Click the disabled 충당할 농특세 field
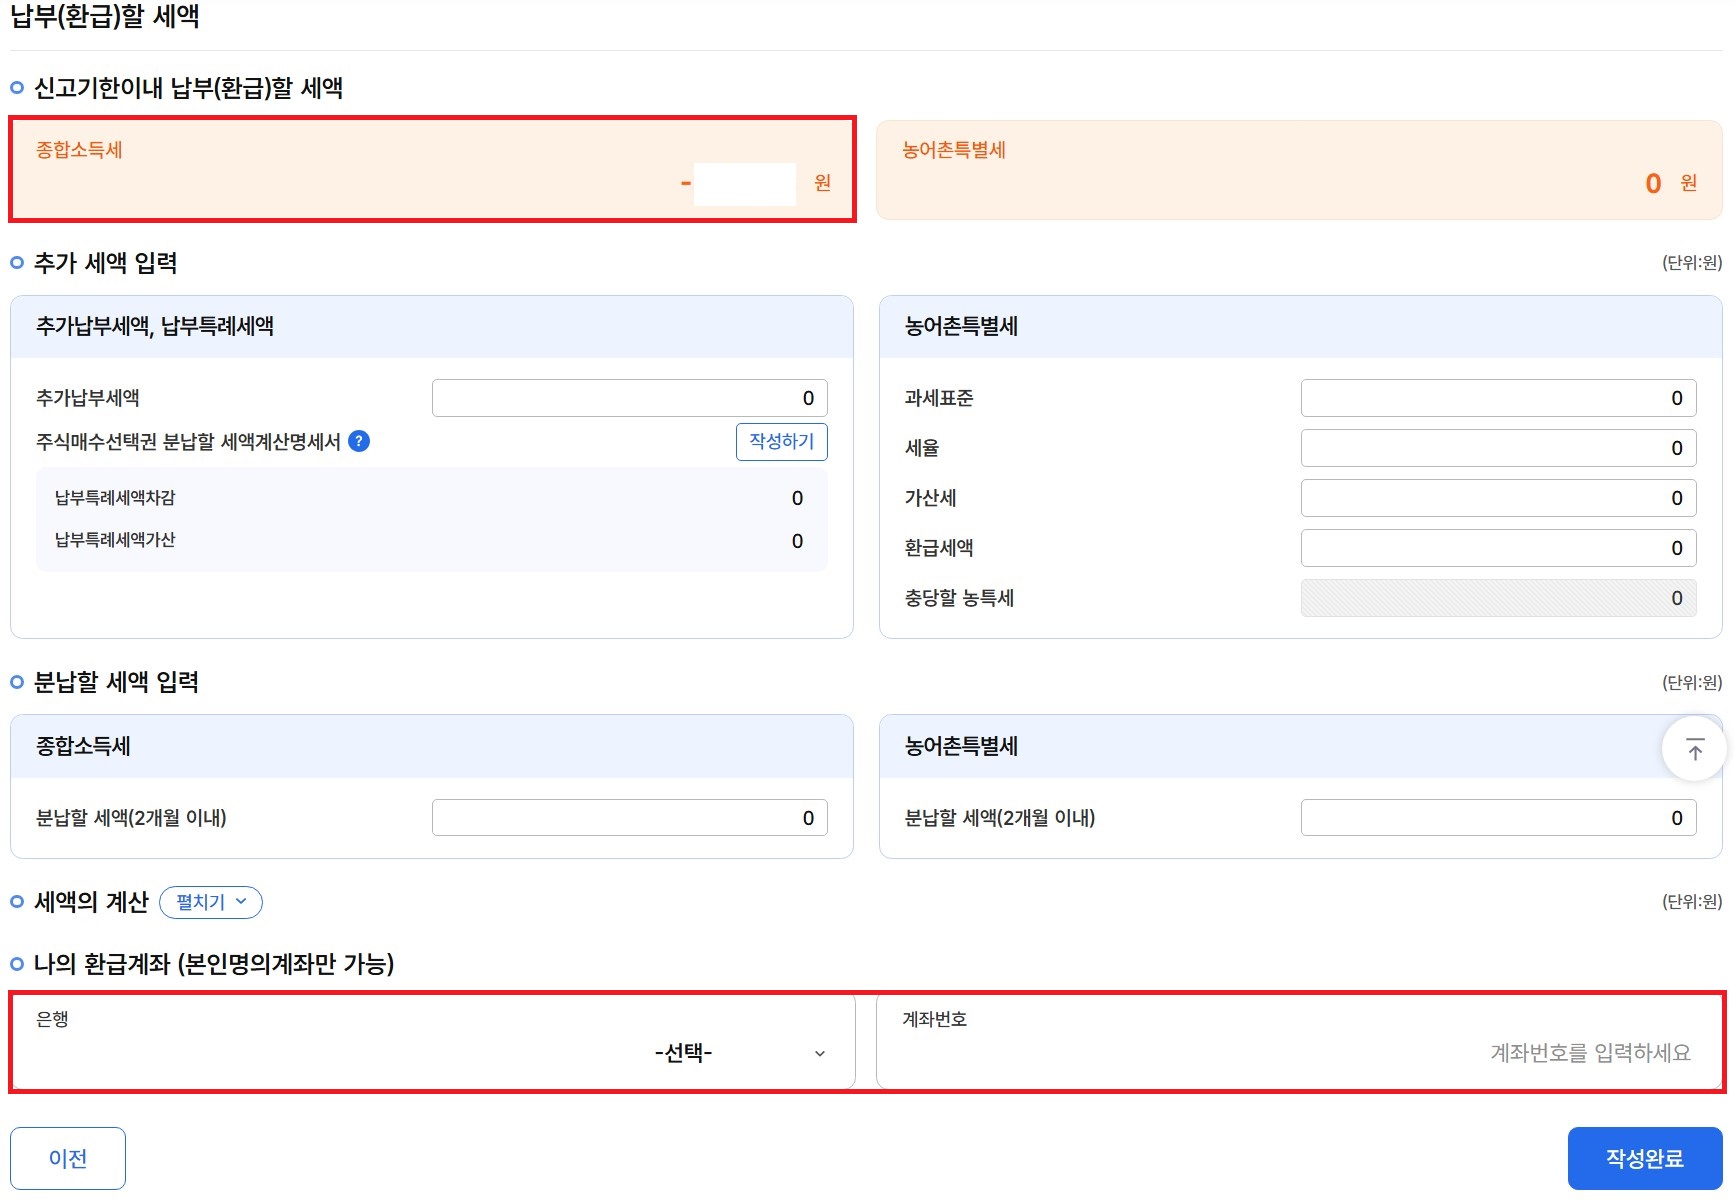This screenshot has height=1200, width=1735. (1498, 598)
